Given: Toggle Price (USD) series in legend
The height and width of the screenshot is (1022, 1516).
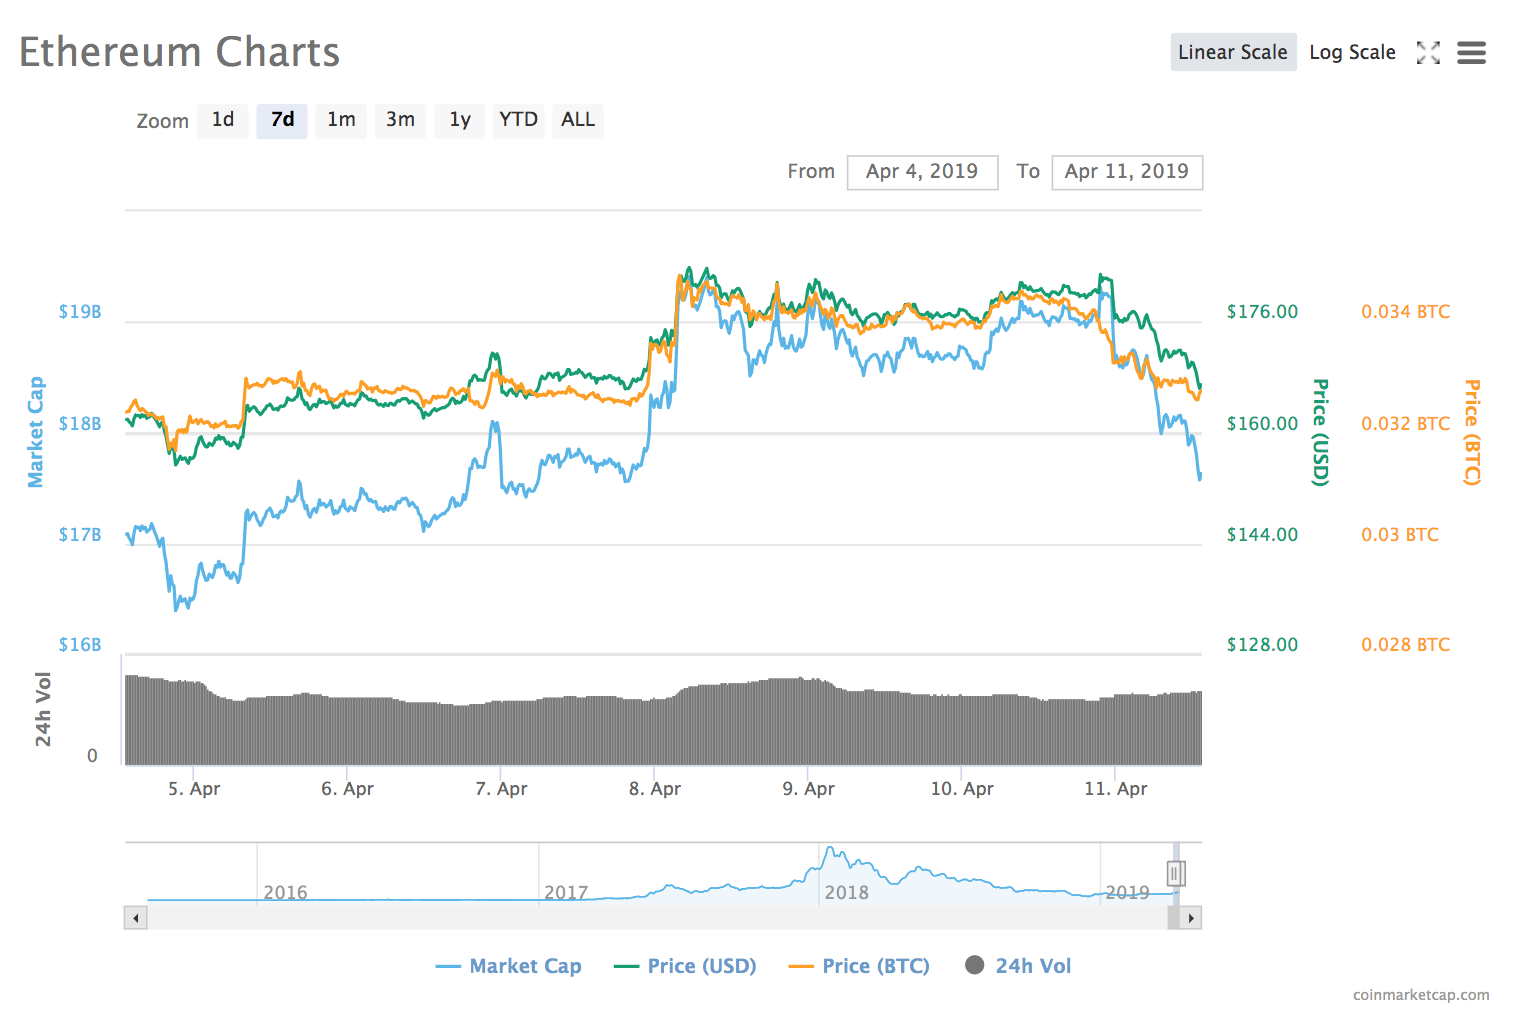Looking at the screenshot, I should pyautogui.click(x=685, y=966).
